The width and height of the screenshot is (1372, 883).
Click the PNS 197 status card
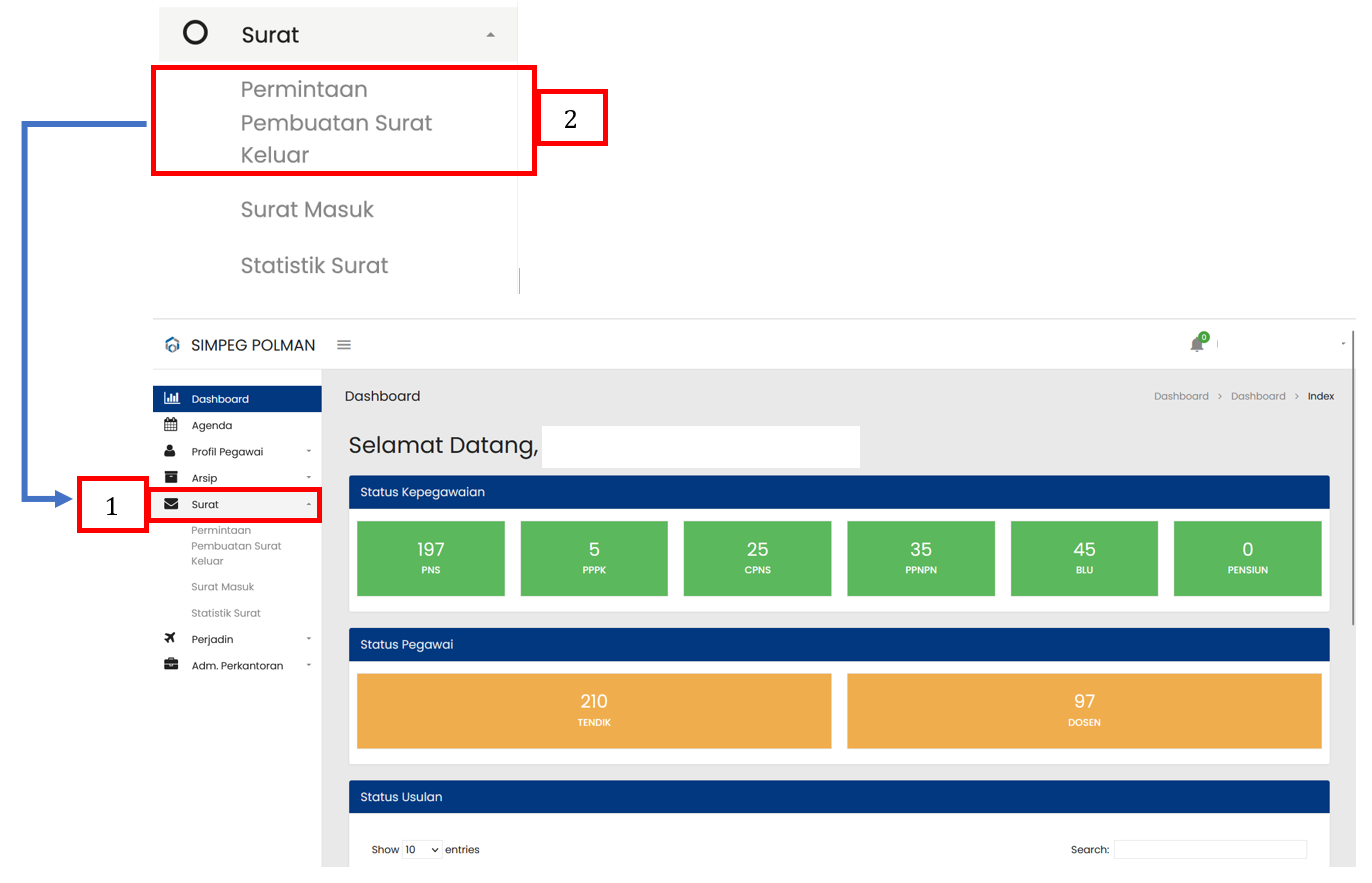pyautogui.click(x=431, y=558)
